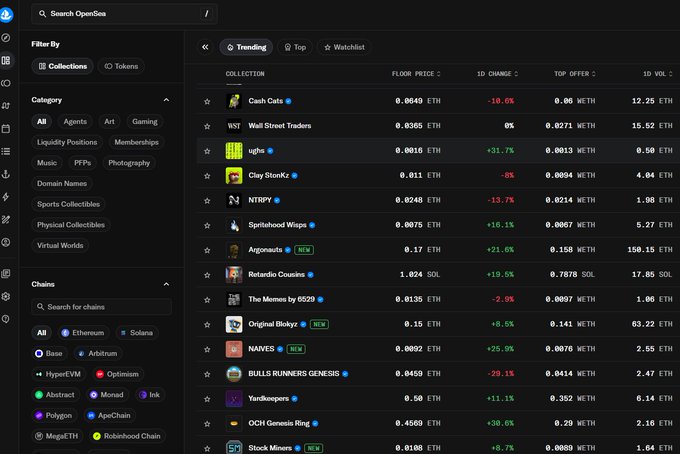Star Cash Cats to watchlist
The width and height of the screenshot is (680, 454).
(207, 101)
